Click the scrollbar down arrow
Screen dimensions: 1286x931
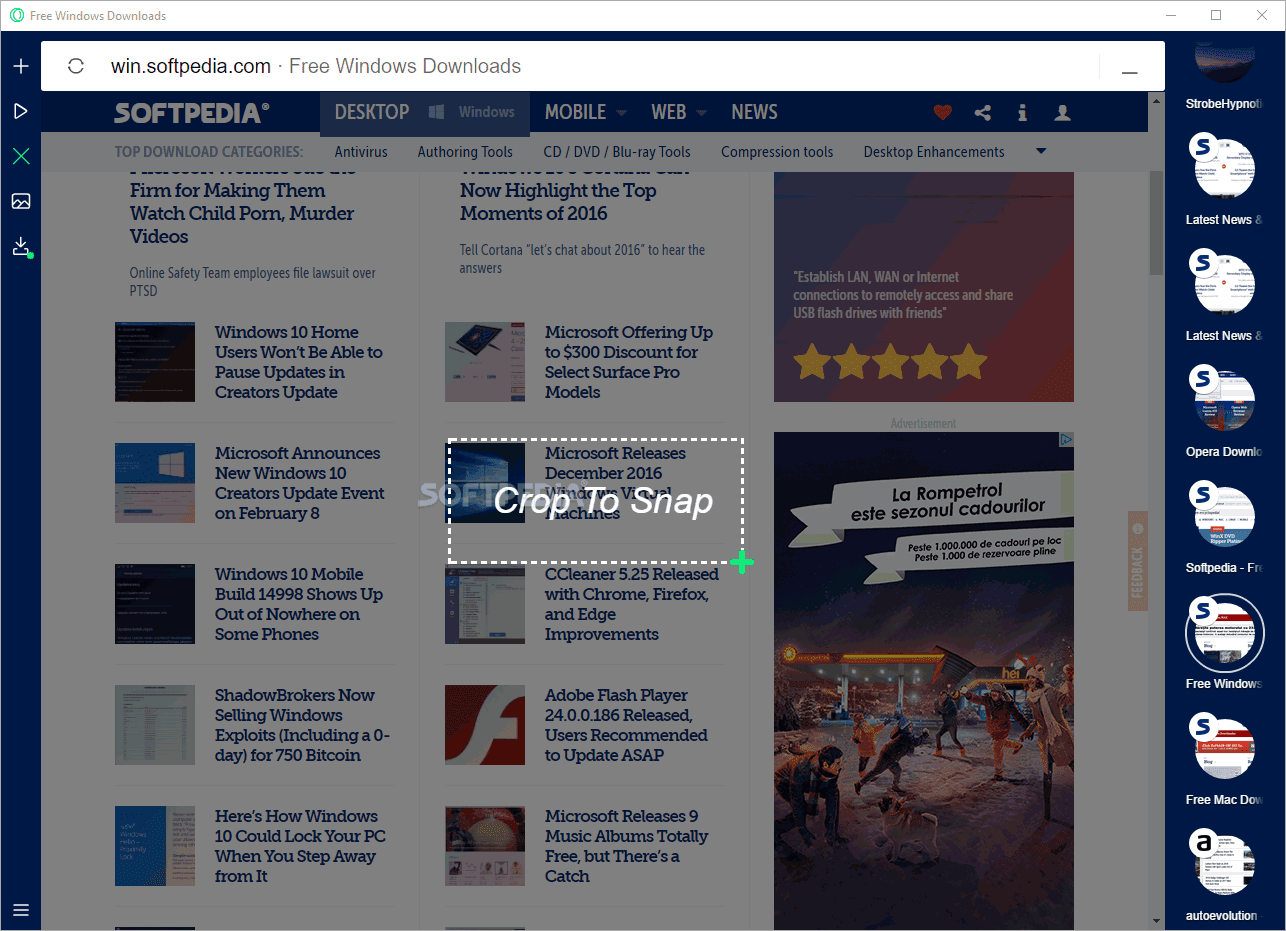click(x=1157, y=921)
